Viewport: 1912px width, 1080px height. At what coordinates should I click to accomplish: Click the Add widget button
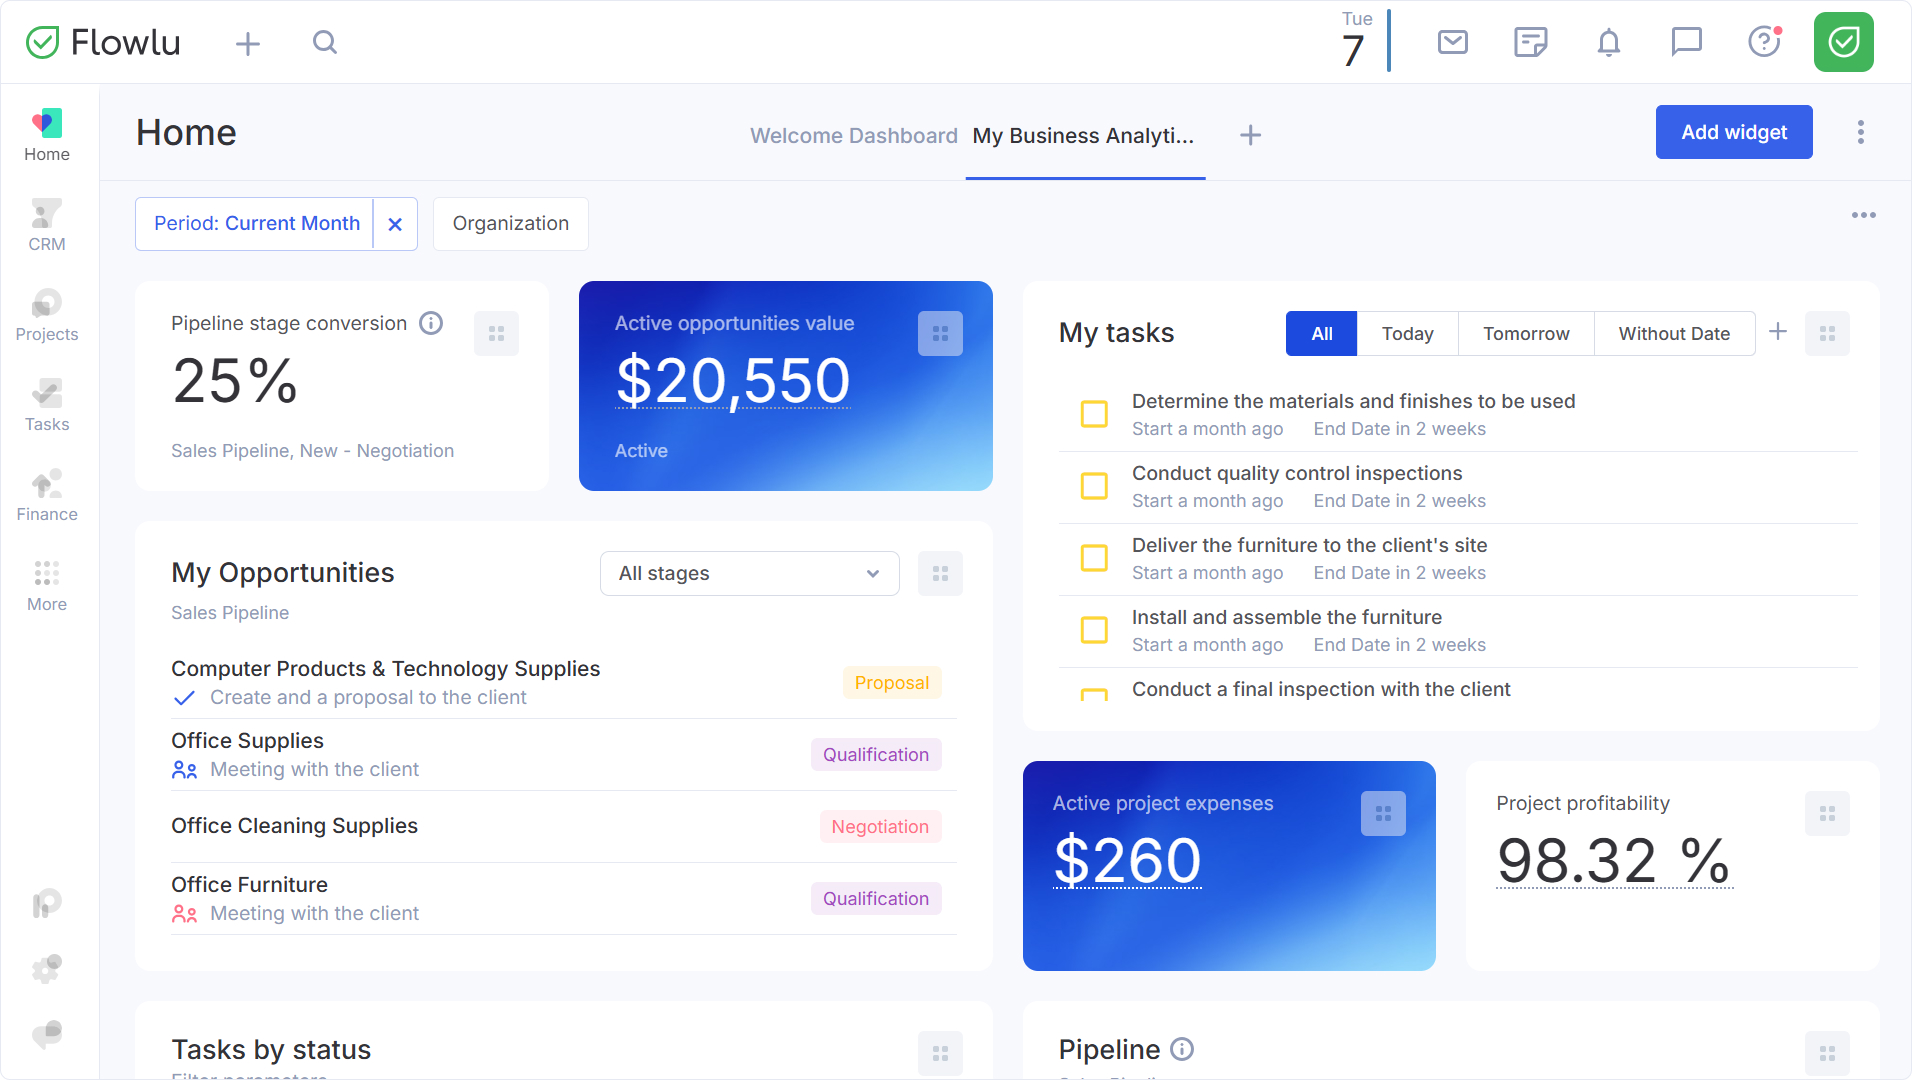[1734, 132]
